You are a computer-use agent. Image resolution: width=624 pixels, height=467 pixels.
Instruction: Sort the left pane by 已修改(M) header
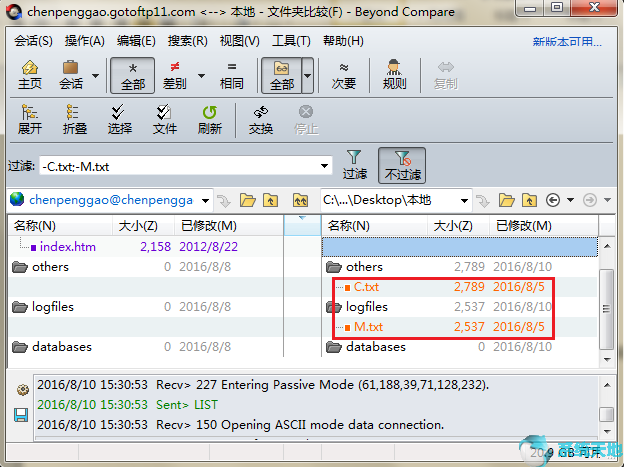click(229, 226)
